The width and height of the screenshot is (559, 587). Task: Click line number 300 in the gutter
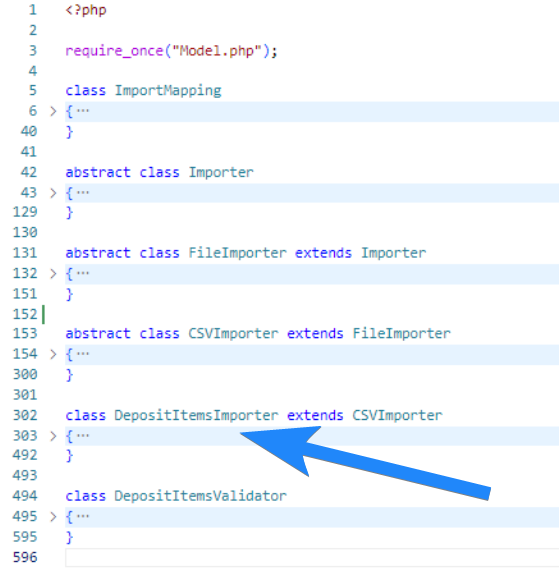click(x=25, y=374)
